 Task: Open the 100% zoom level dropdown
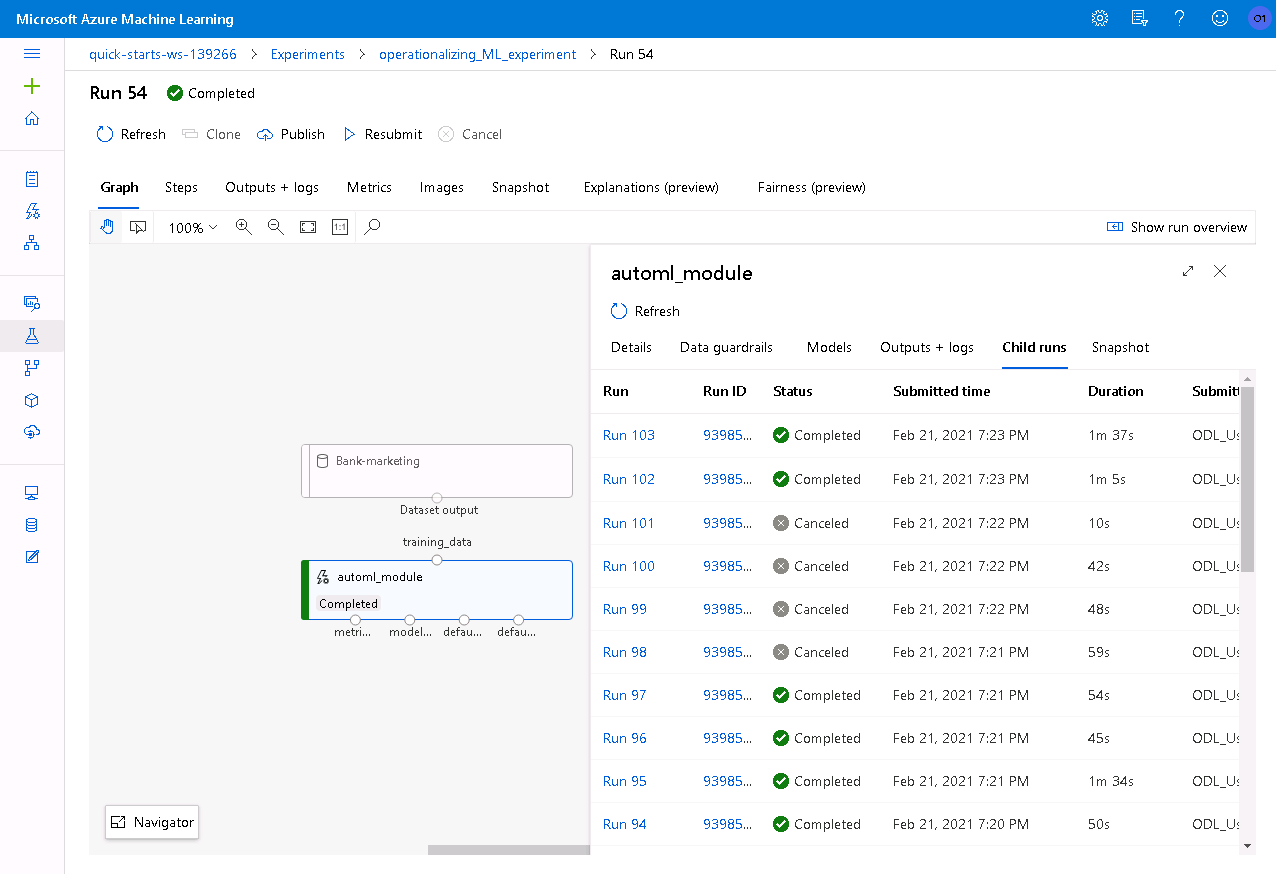point(192,228)
